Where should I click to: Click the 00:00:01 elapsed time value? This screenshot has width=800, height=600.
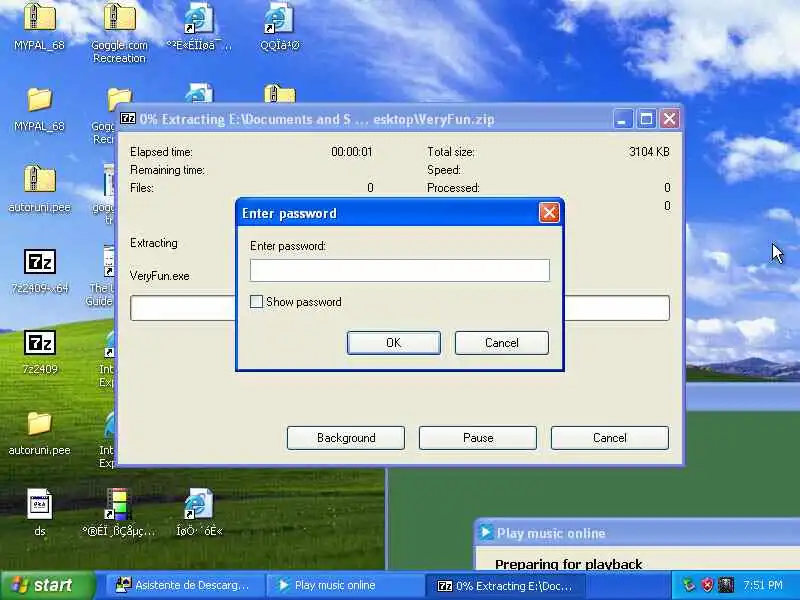tap(352, 152)
